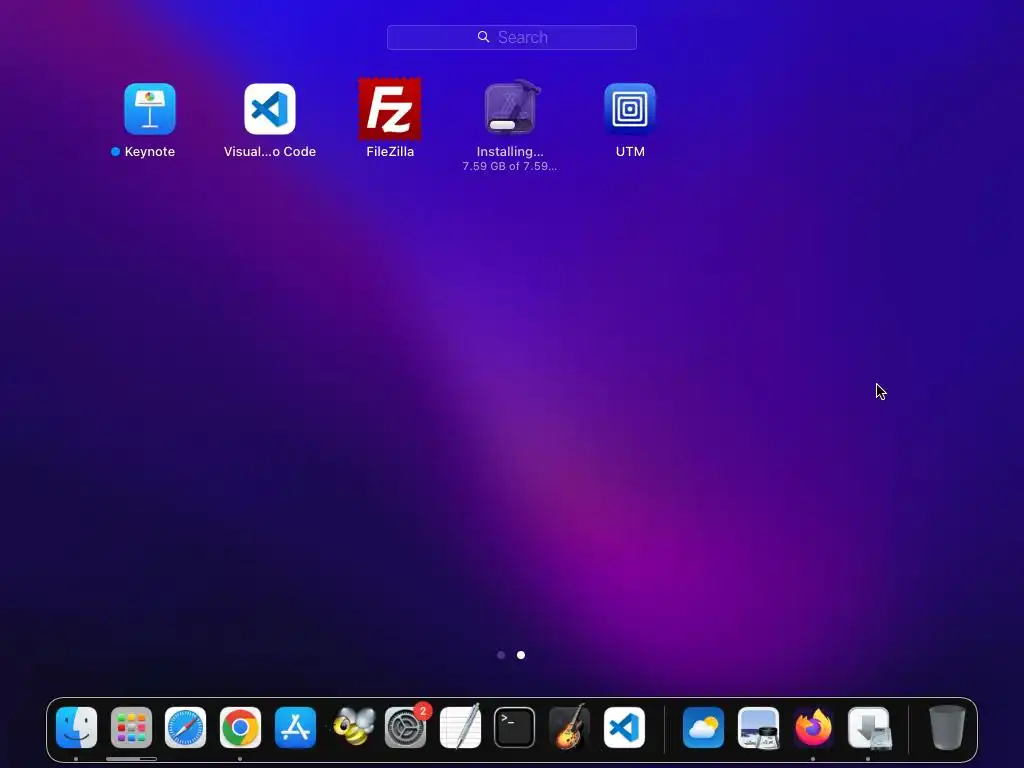
Task: Click the "FileZilla" name label
Action: pos(390,152)
